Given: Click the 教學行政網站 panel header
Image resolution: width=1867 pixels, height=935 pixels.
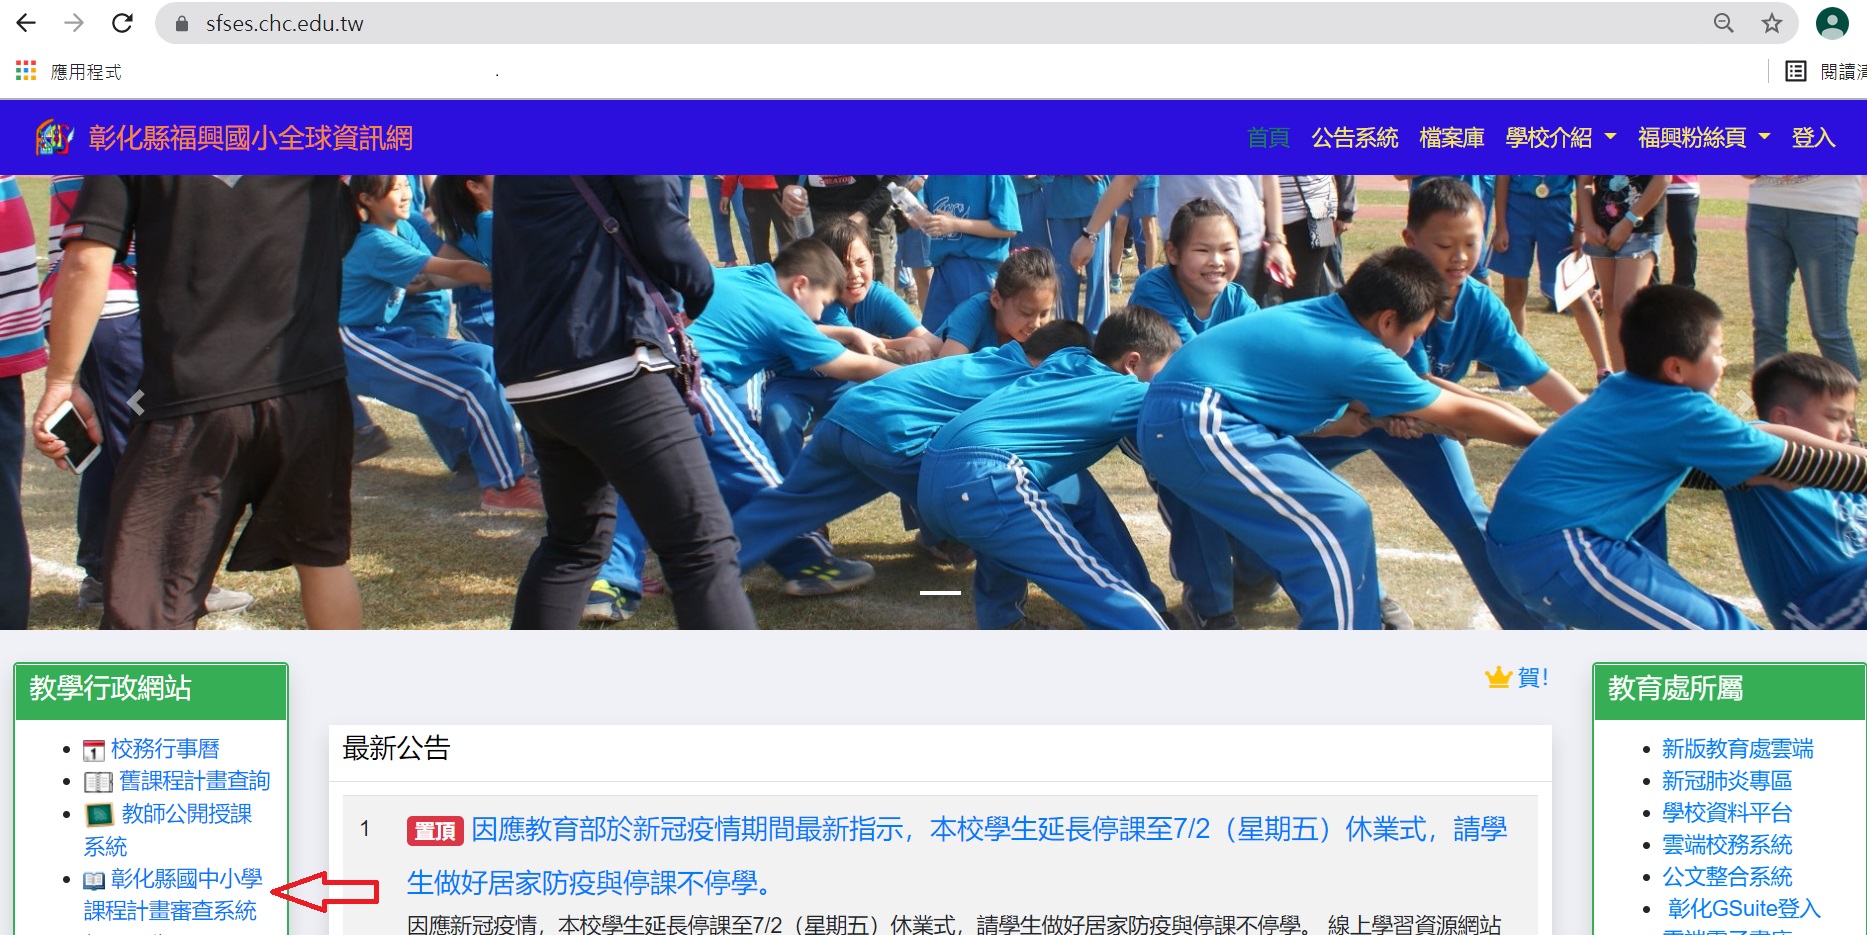Looking at the screenshot, I should click(151, 690).
